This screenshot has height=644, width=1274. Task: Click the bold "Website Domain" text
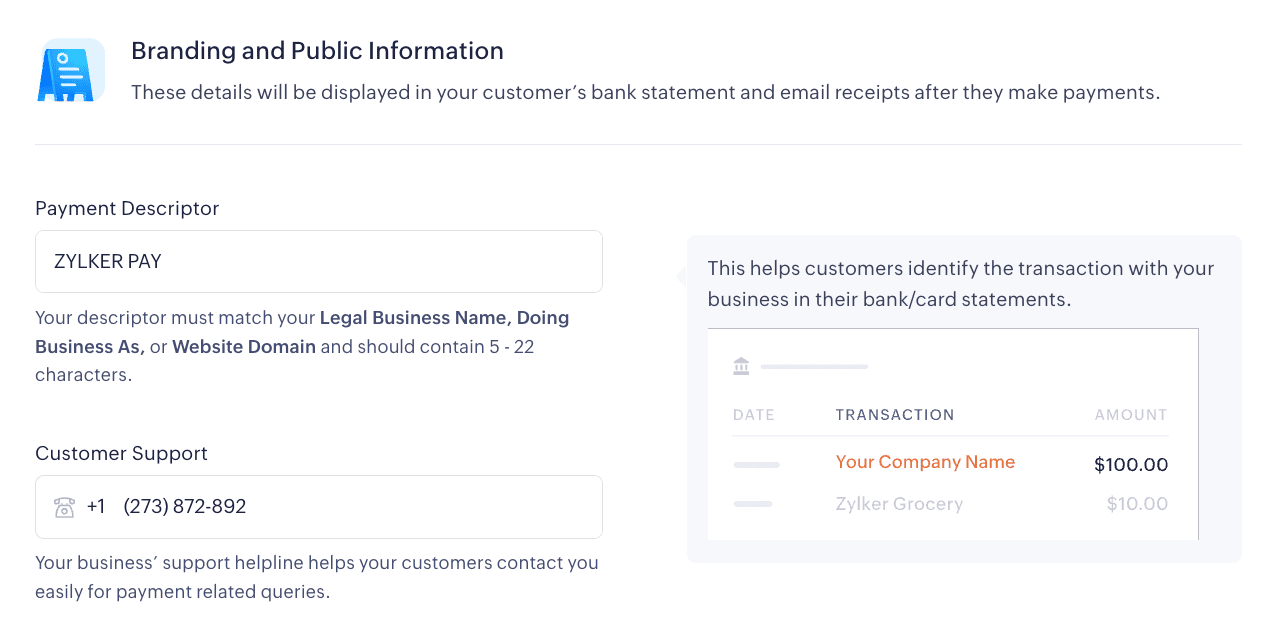pos(244,347)
